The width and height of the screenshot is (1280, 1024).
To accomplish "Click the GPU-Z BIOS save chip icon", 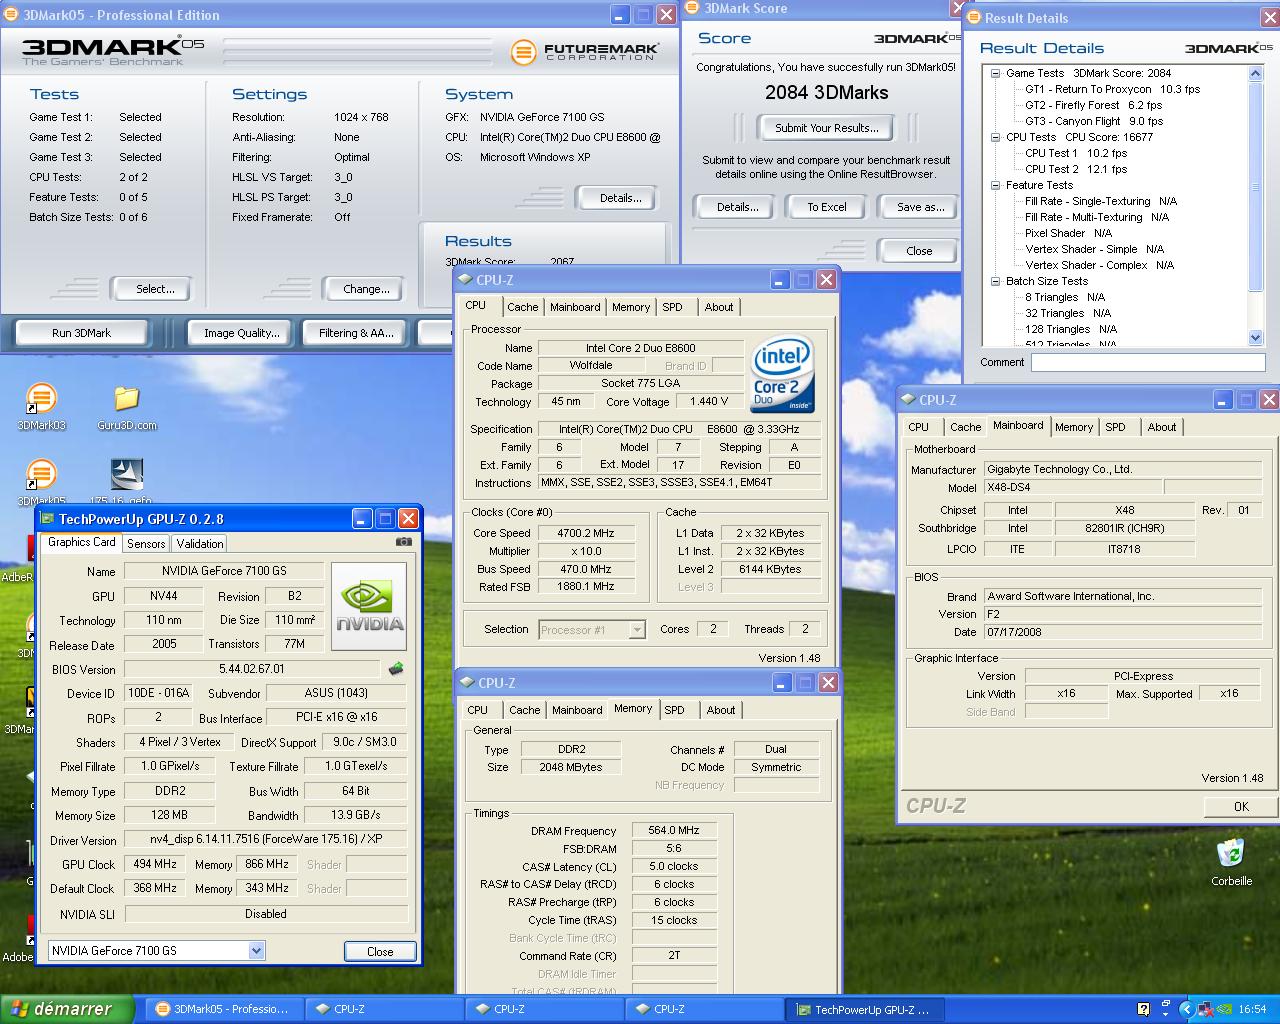I will click(396, 669).
